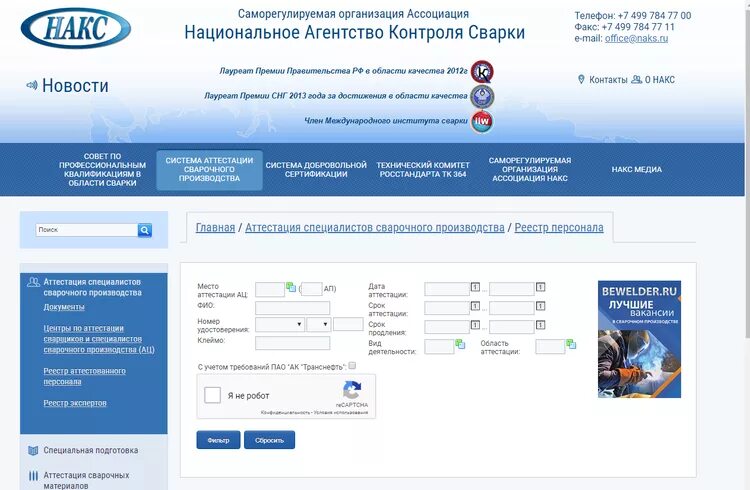
Task: Click into the ФИО input field
Action: click(x=292, y=308)
